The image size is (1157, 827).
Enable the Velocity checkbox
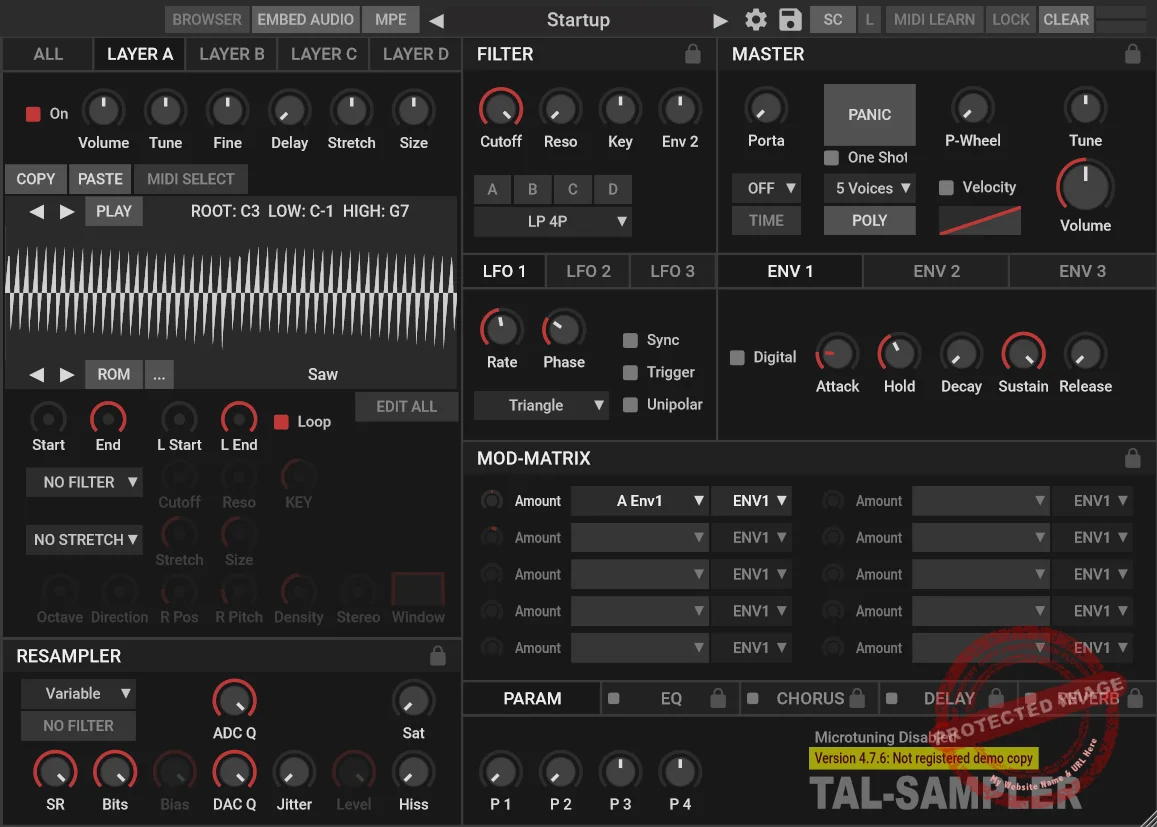(x=946, y=187)
